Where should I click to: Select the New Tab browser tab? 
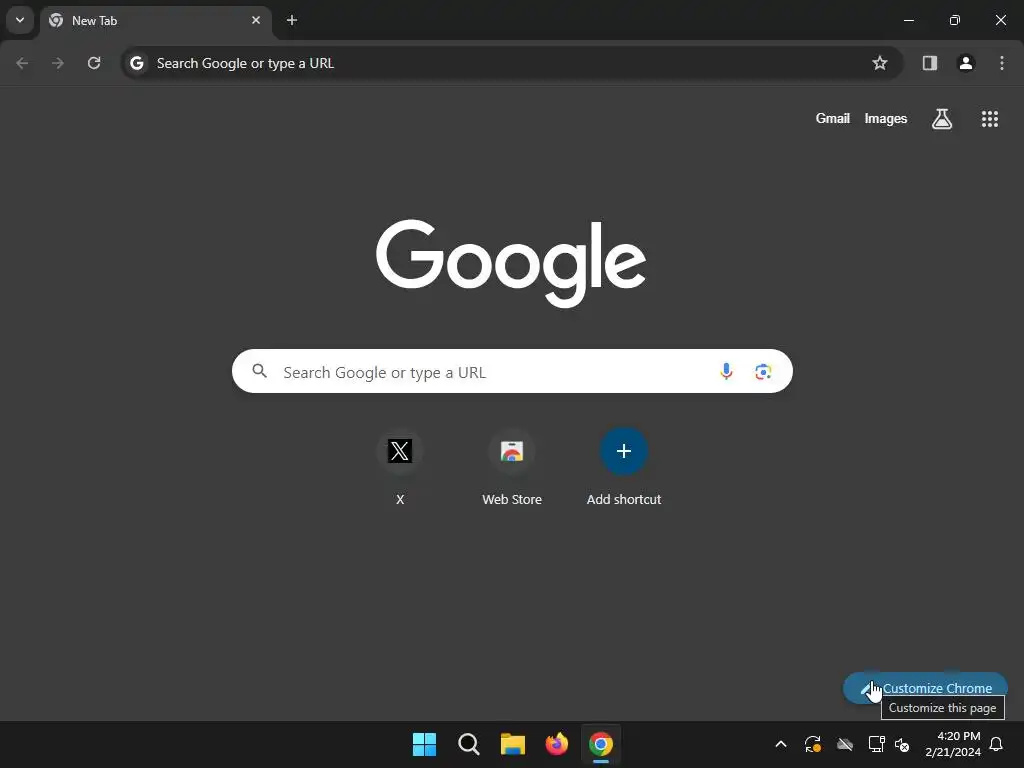pos(155,21)
